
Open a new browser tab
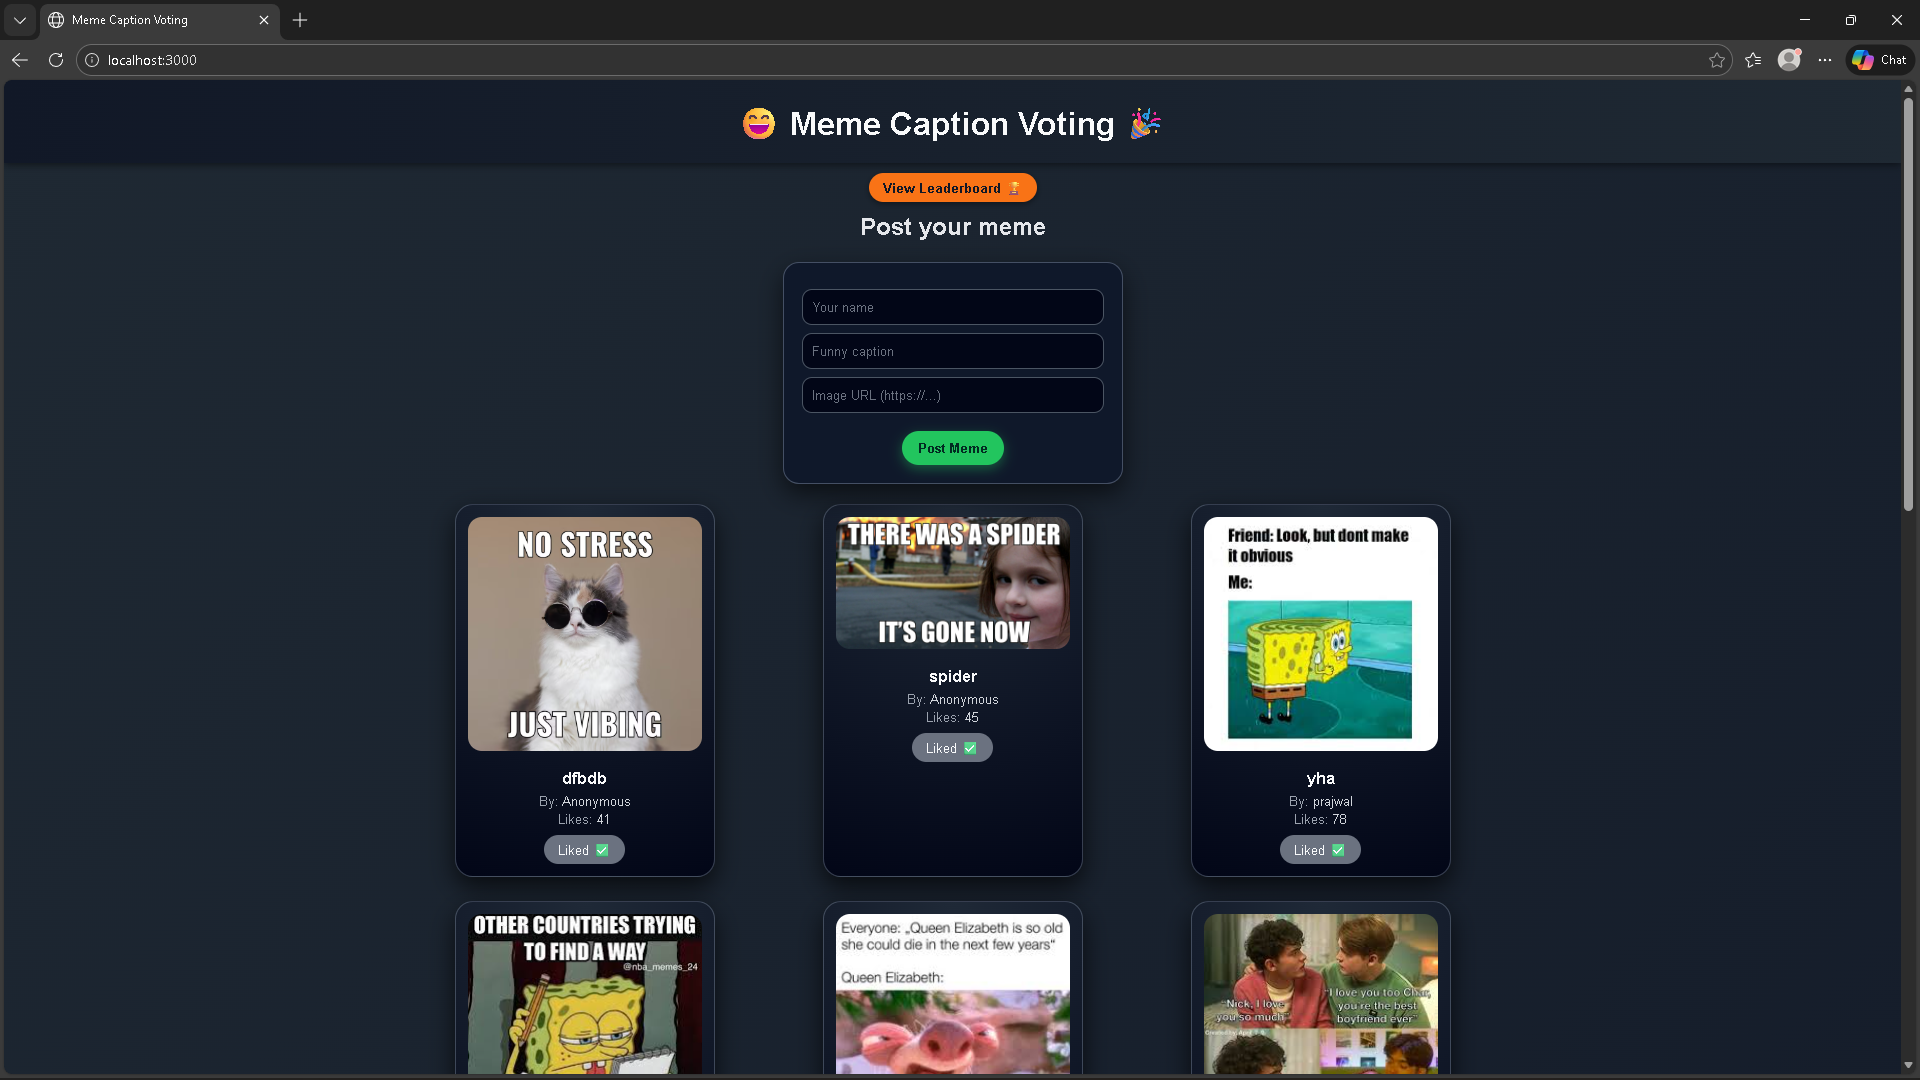[300, 20]
